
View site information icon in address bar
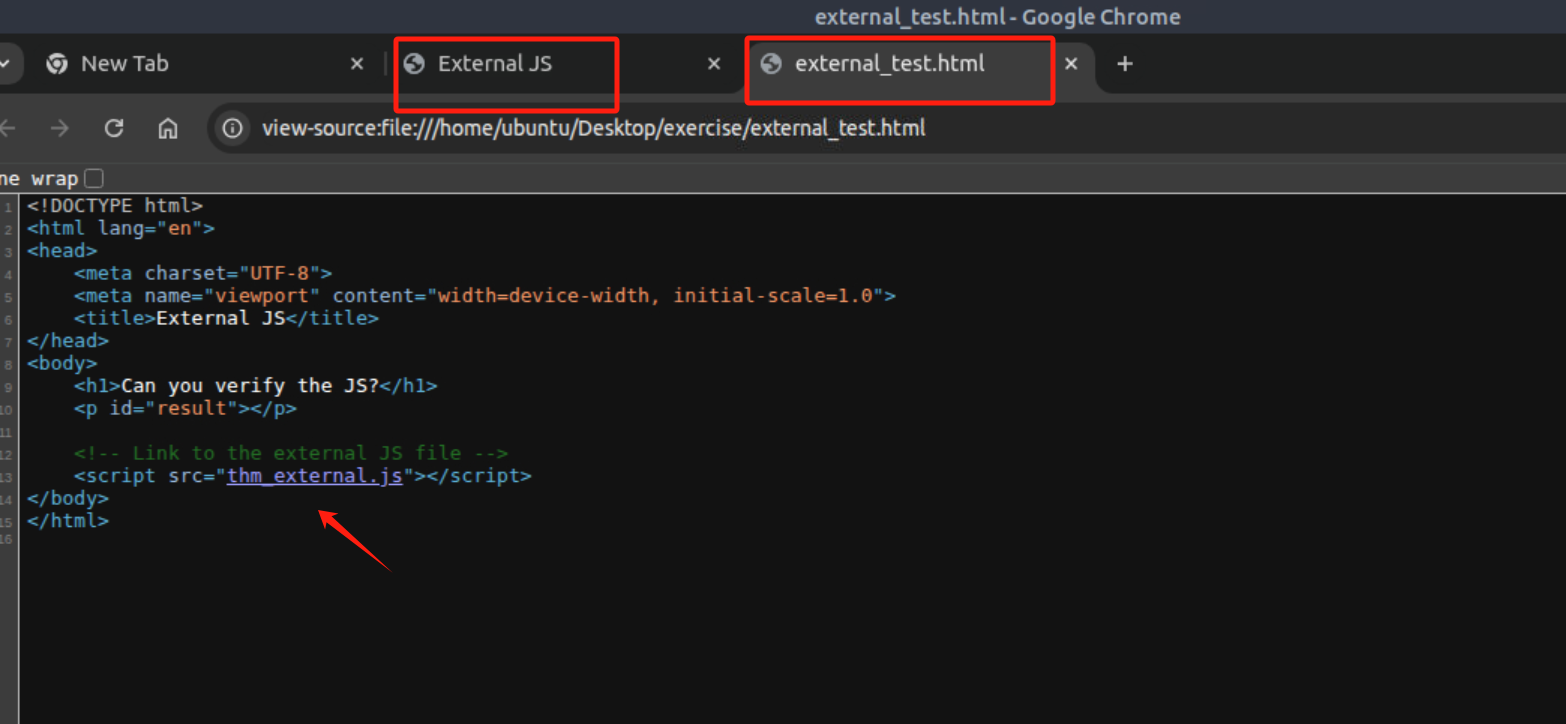[233, 128]
